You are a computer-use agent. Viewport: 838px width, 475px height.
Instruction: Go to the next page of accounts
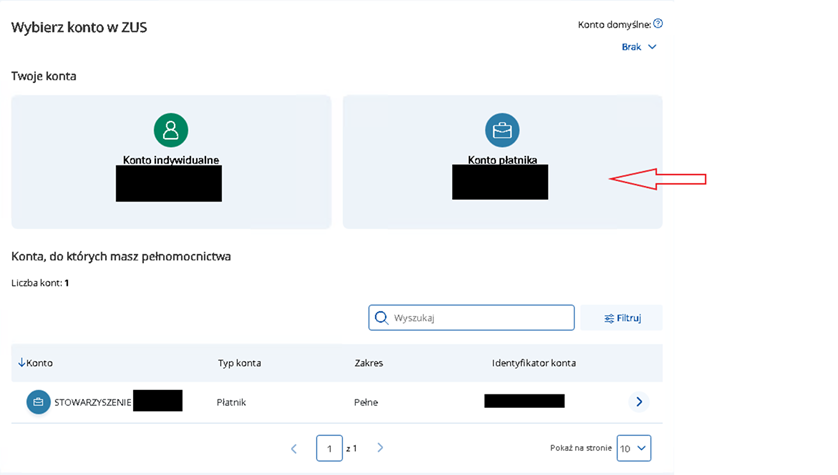[x=380, y=449]
